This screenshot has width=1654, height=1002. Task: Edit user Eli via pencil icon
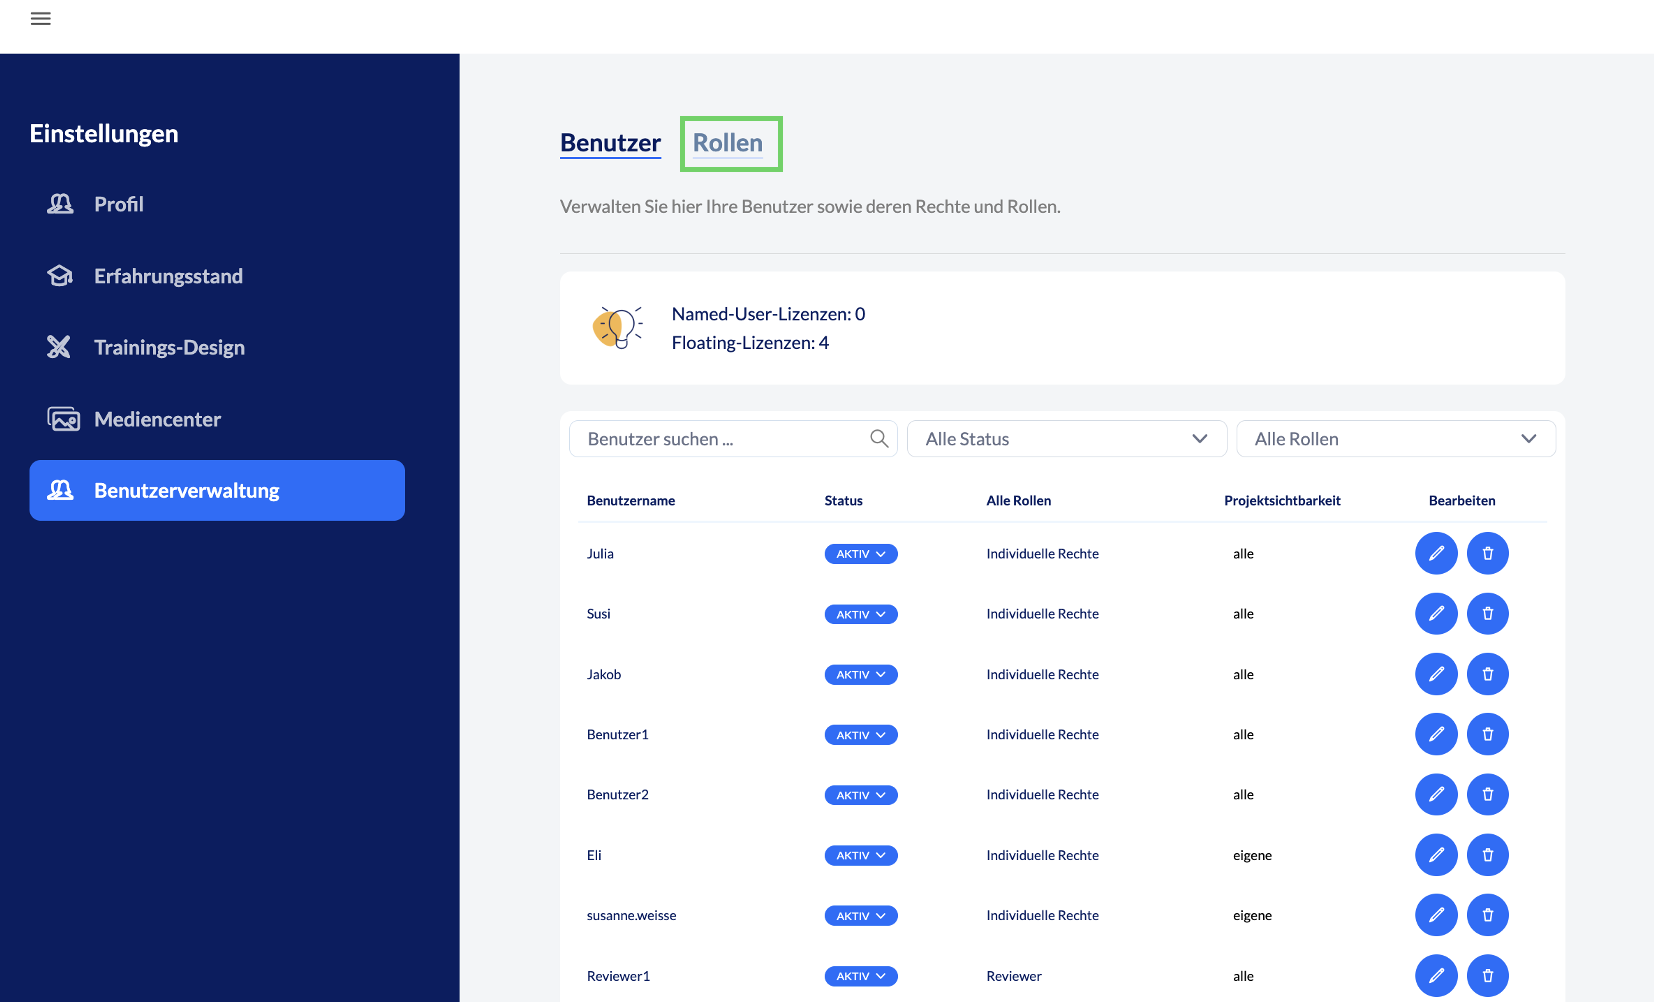1436,855
